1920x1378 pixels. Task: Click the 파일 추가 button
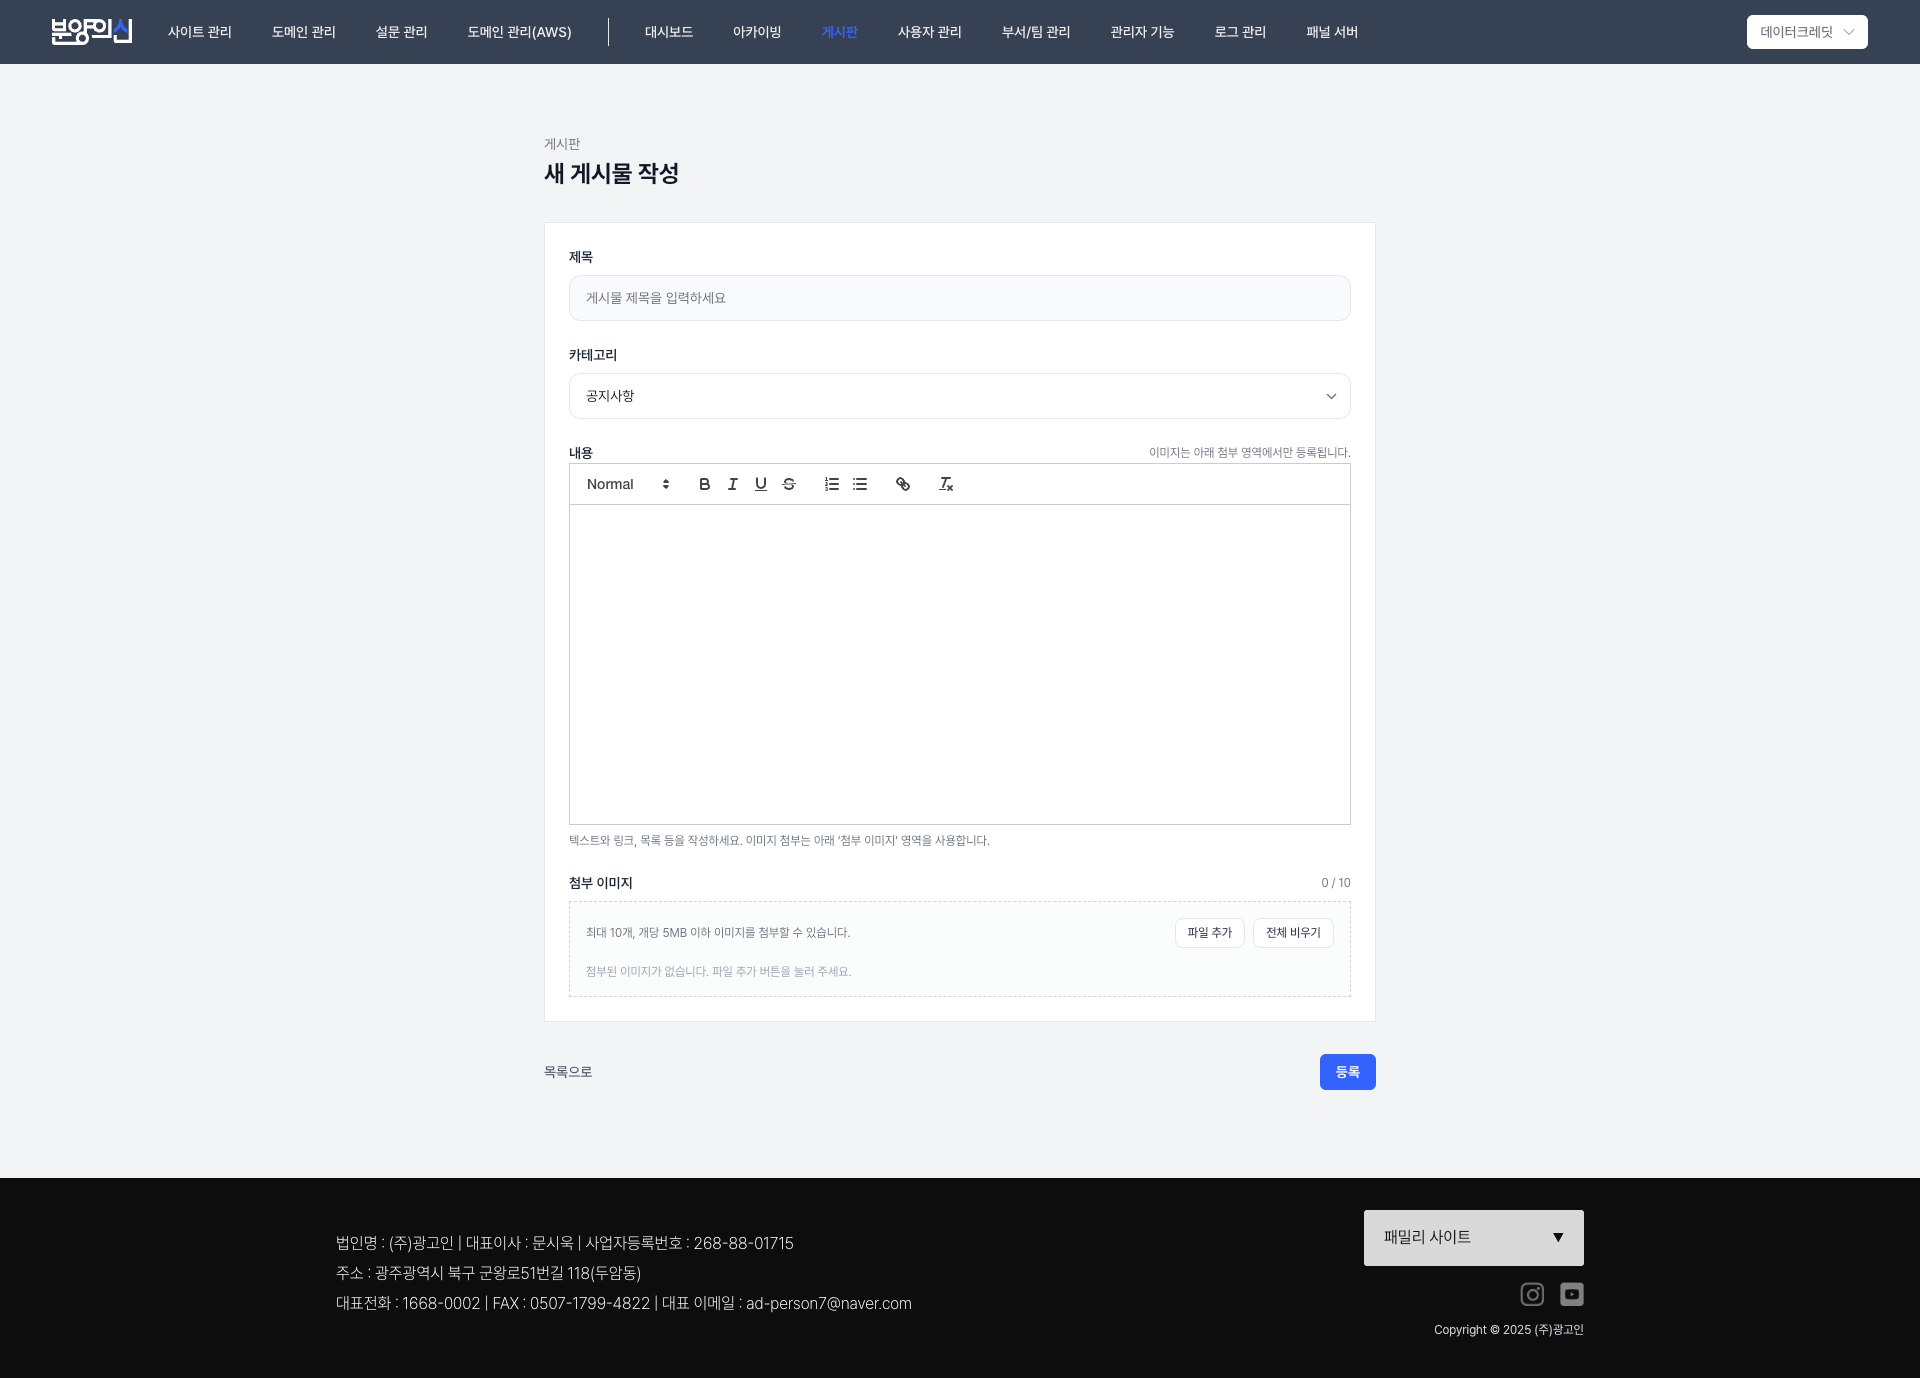[1209, 932]
